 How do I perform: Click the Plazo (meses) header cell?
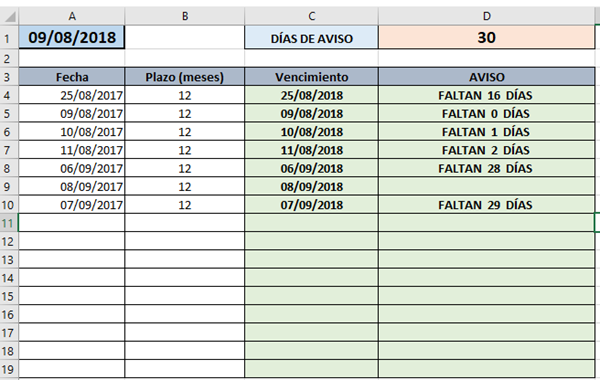point(185,77)
